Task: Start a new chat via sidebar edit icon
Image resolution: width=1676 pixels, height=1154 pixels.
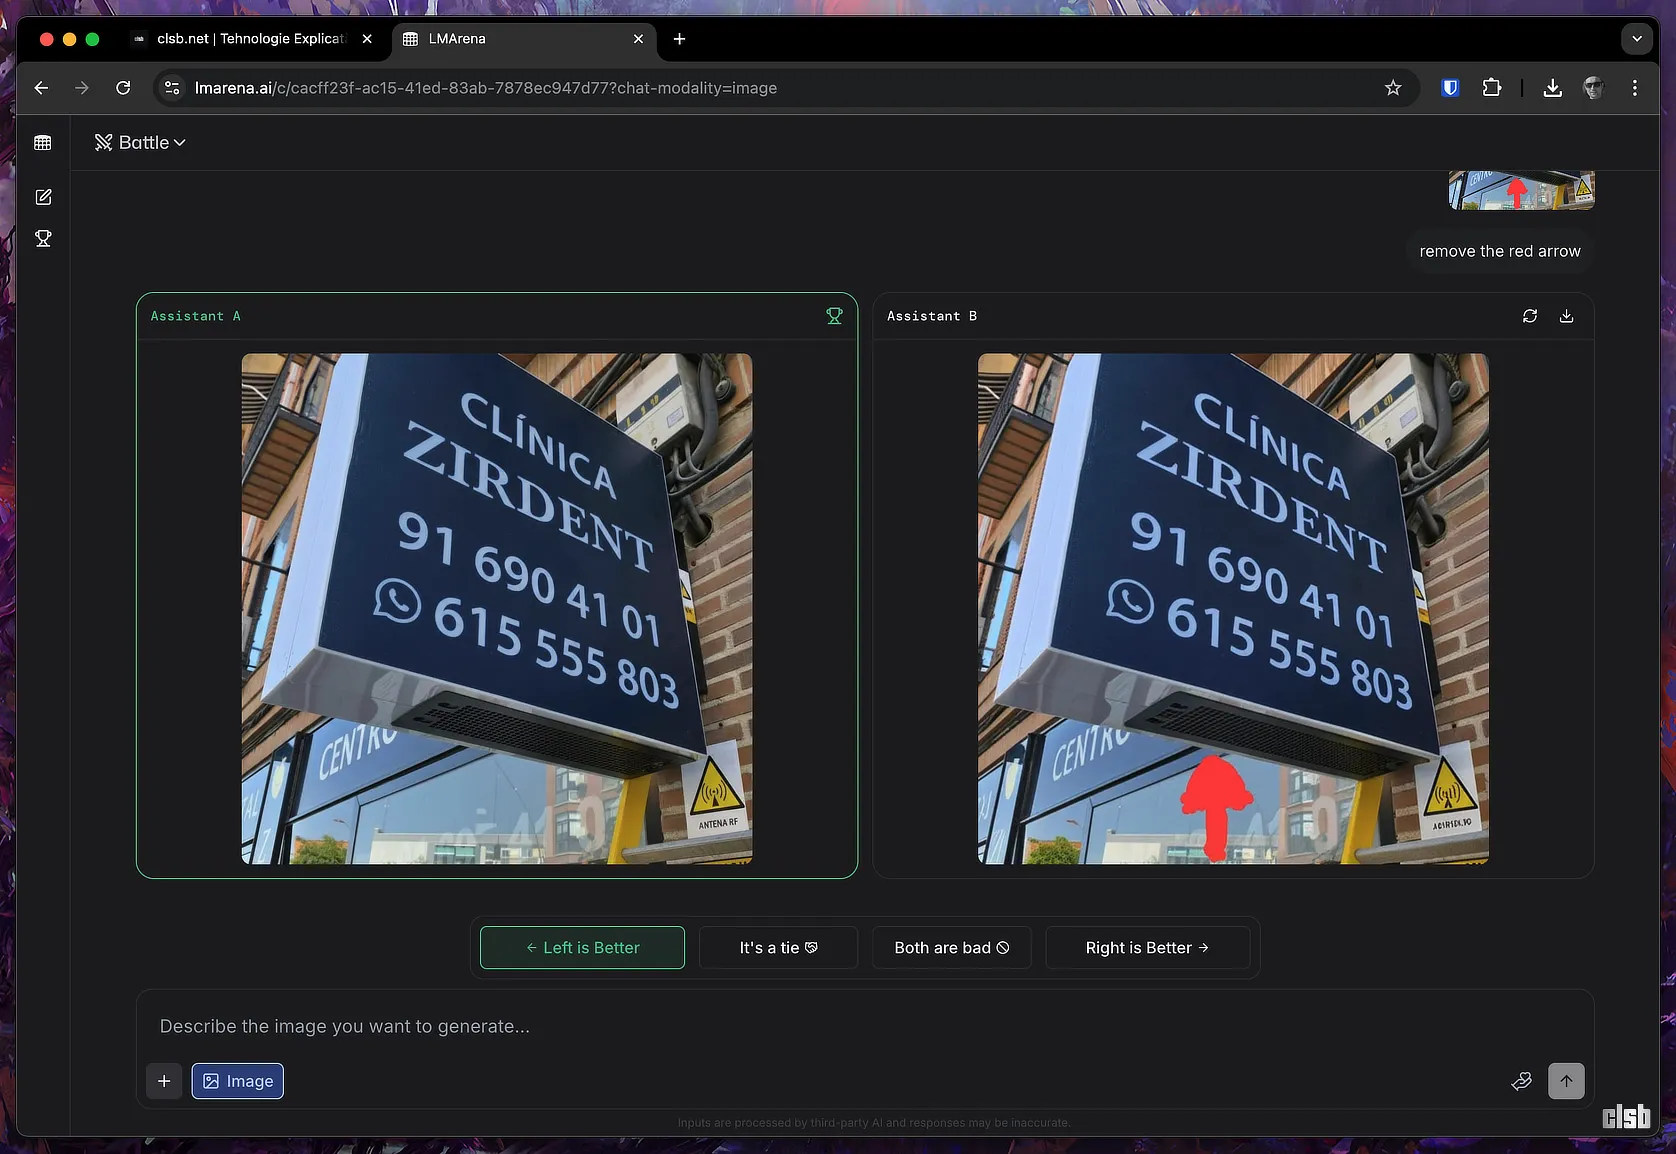Action: point(43,197)
